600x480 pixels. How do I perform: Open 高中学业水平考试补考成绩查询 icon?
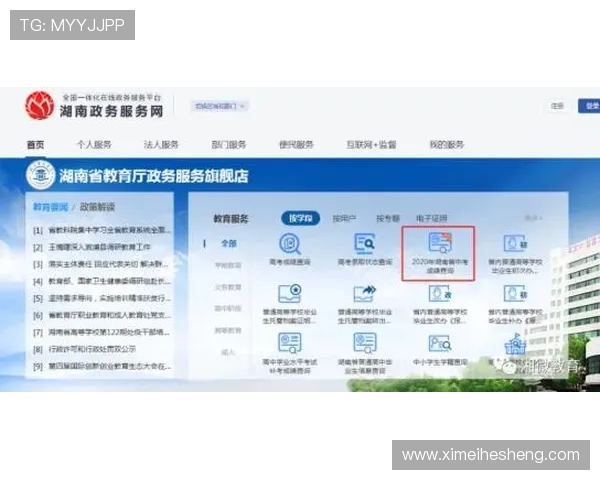pyautogui.click(x=290, y=343)
